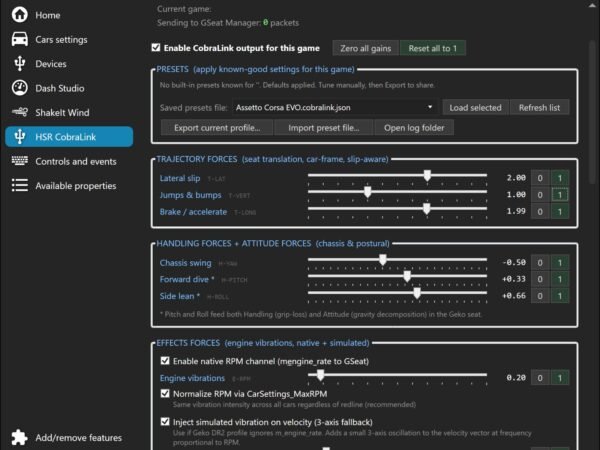Set Engine vibrations gain to 1
Screen dimensions: 600x450
[560, 378]
